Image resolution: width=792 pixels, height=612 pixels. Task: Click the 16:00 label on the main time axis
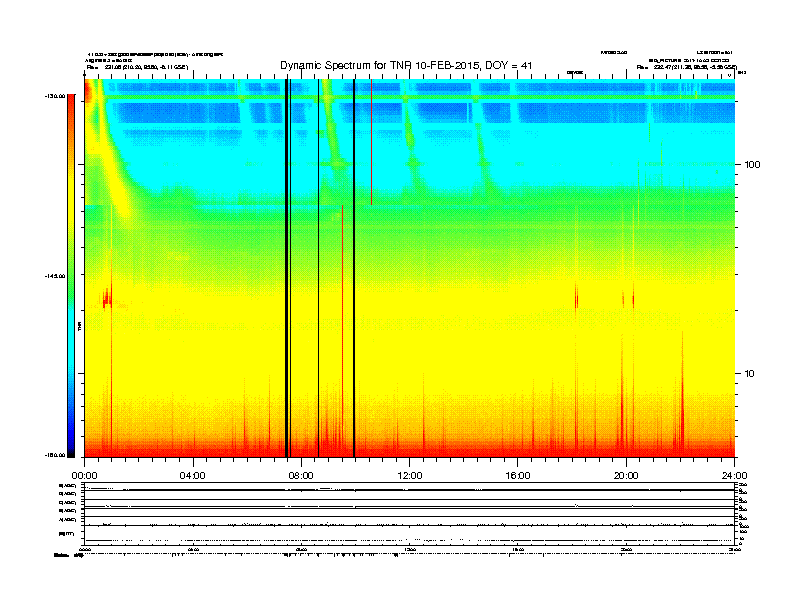[x=518, y=476]
